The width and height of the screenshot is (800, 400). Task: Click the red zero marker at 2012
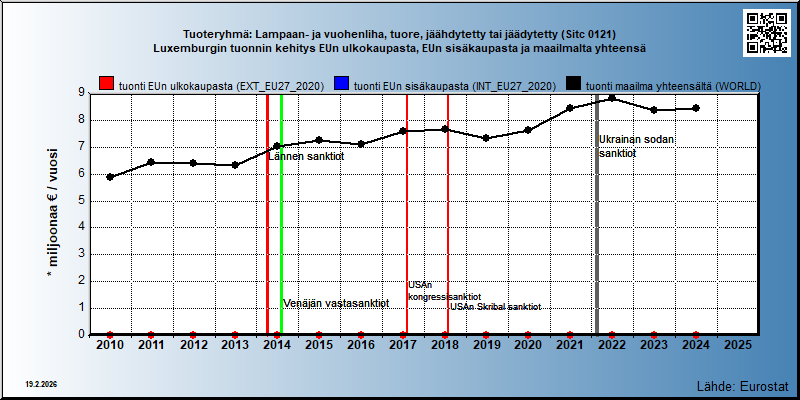click(193, 335)
